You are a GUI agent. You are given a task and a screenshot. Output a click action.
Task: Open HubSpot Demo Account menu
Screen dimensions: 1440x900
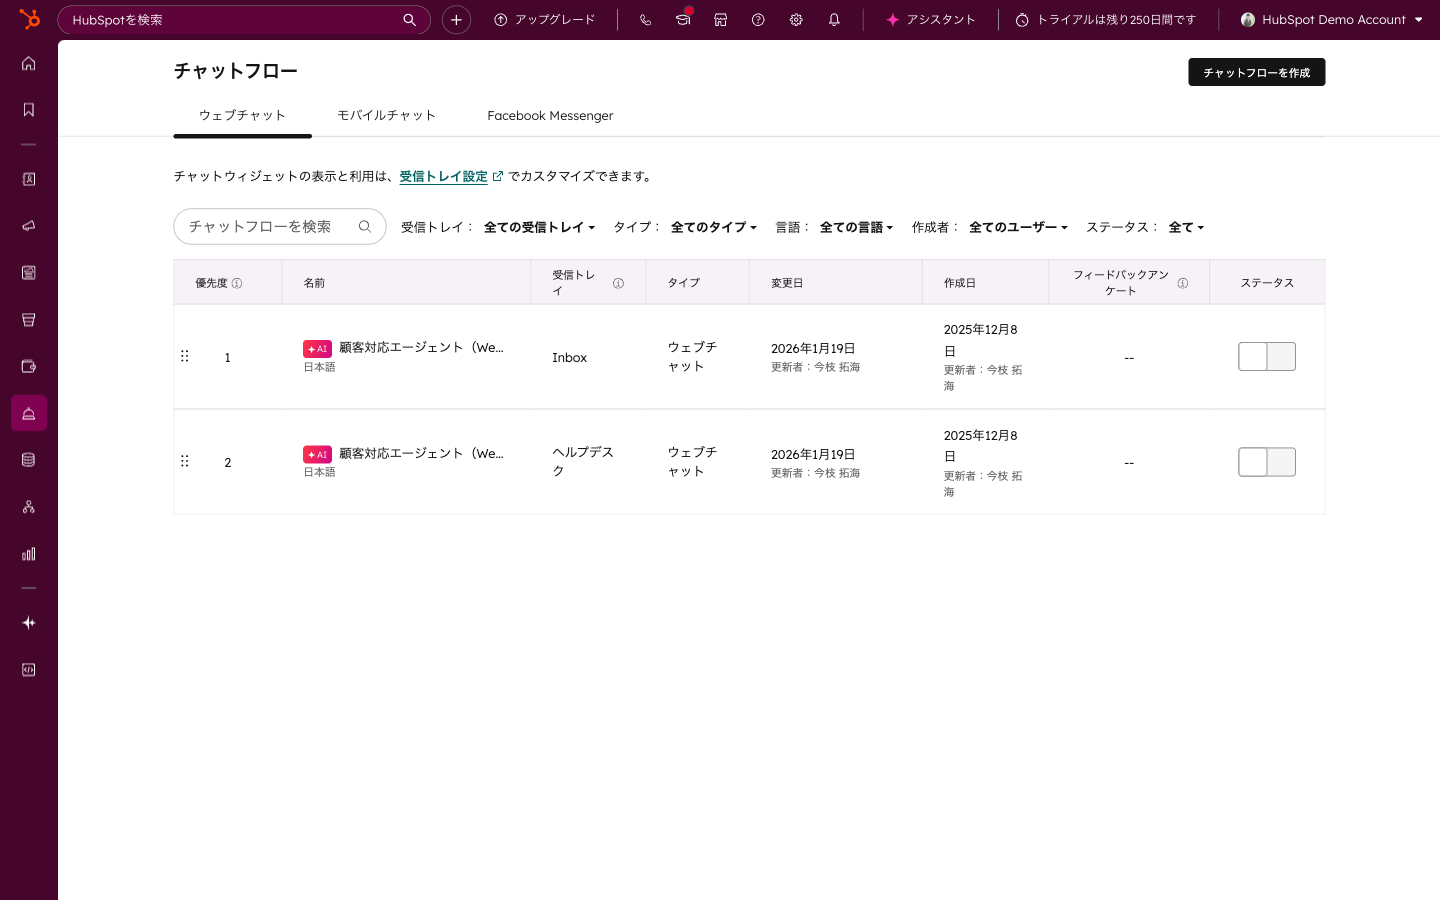[x=1331, y=20]
